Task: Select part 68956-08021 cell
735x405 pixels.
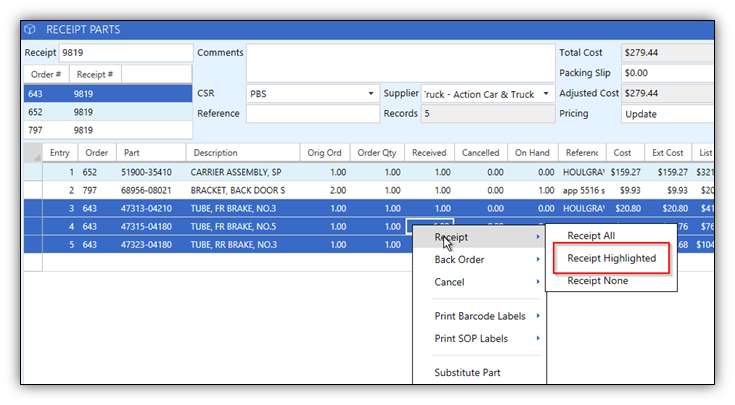Action: tap(150, 190)
